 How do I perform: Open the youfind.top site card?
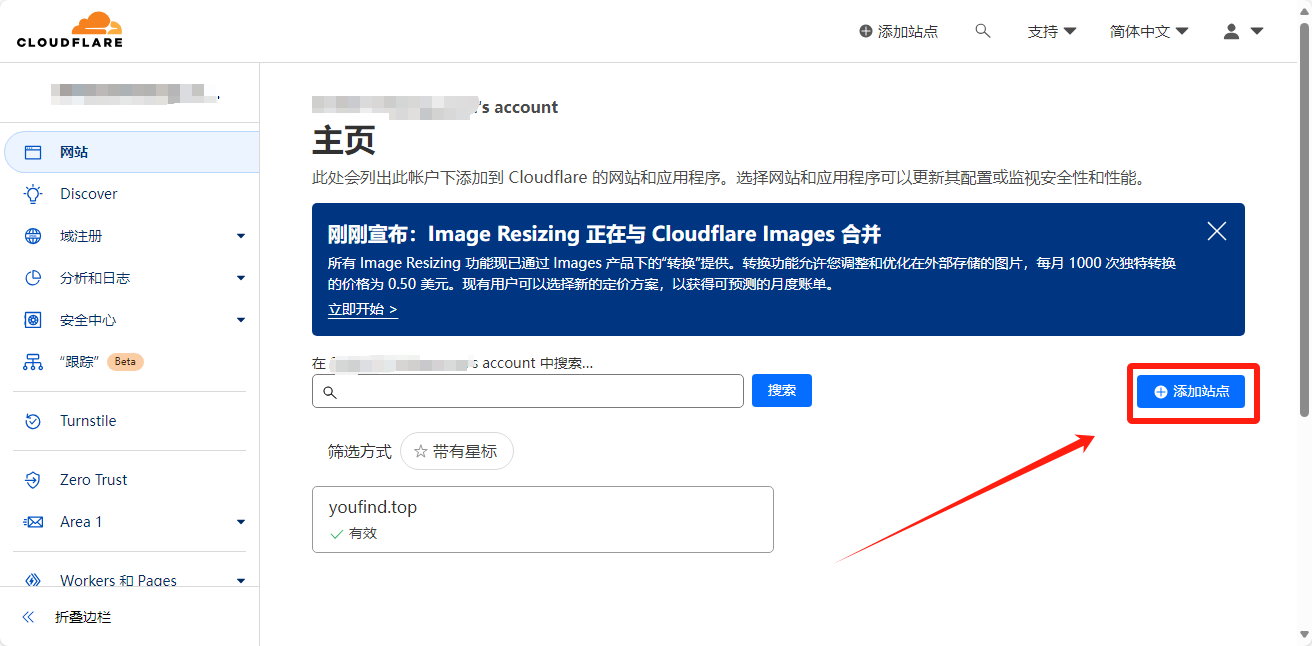542,519
